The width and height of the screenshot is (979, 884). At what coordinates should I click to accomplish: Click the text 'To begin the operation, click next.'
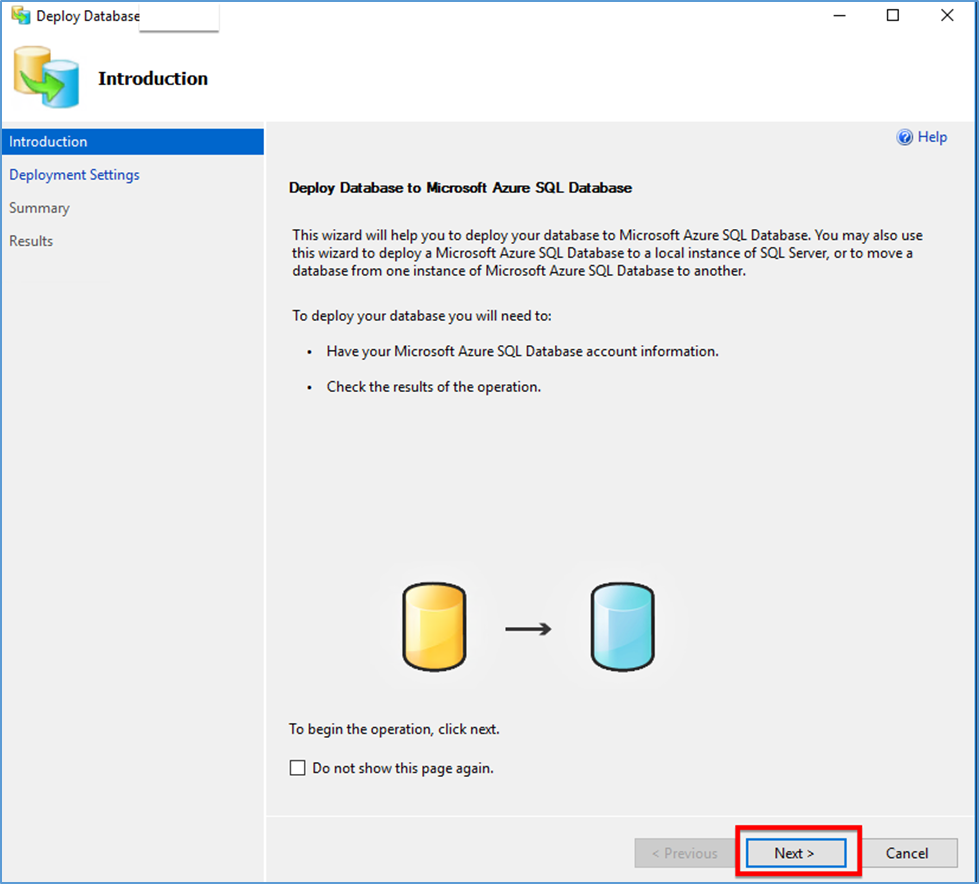394,729
